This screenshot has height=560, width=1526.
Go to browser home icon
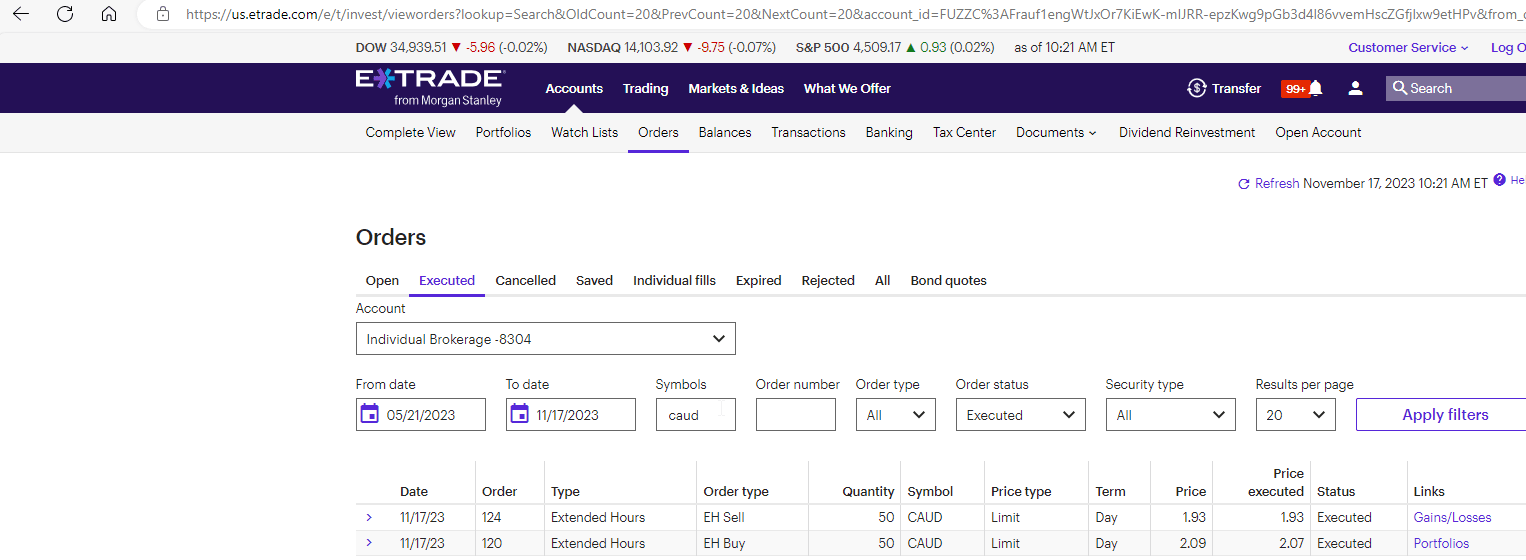[x=109, y=14]
